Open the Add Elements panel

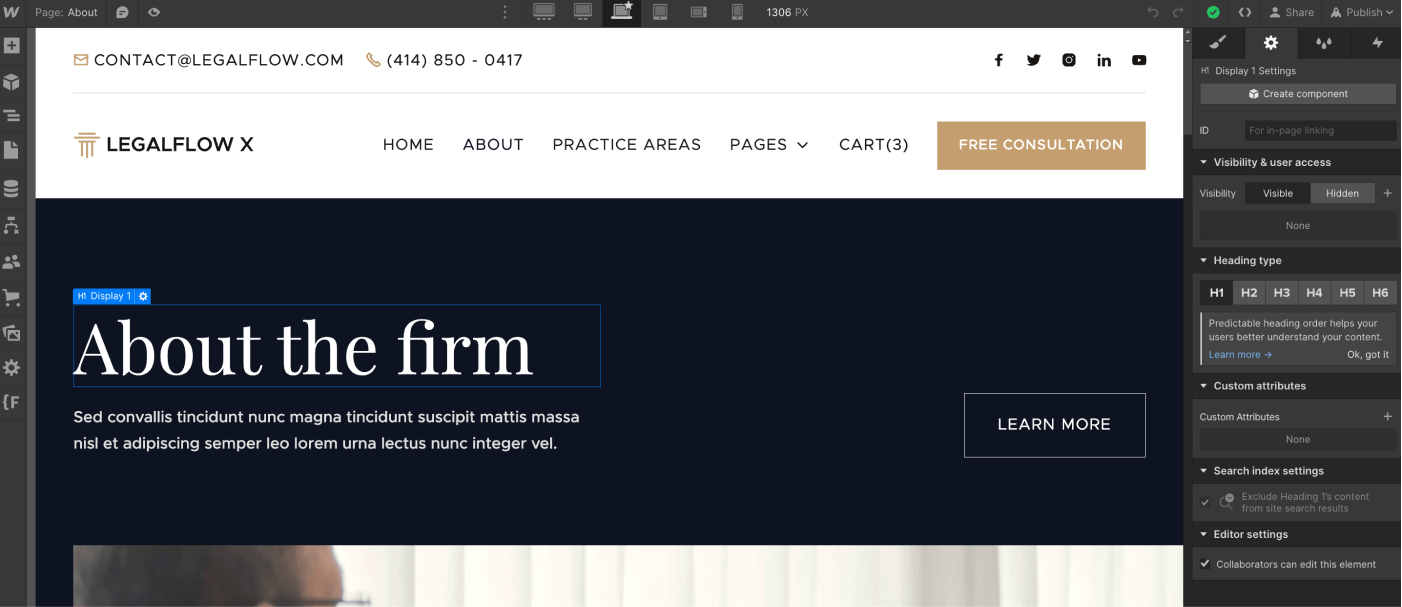[x=14, y=44]
